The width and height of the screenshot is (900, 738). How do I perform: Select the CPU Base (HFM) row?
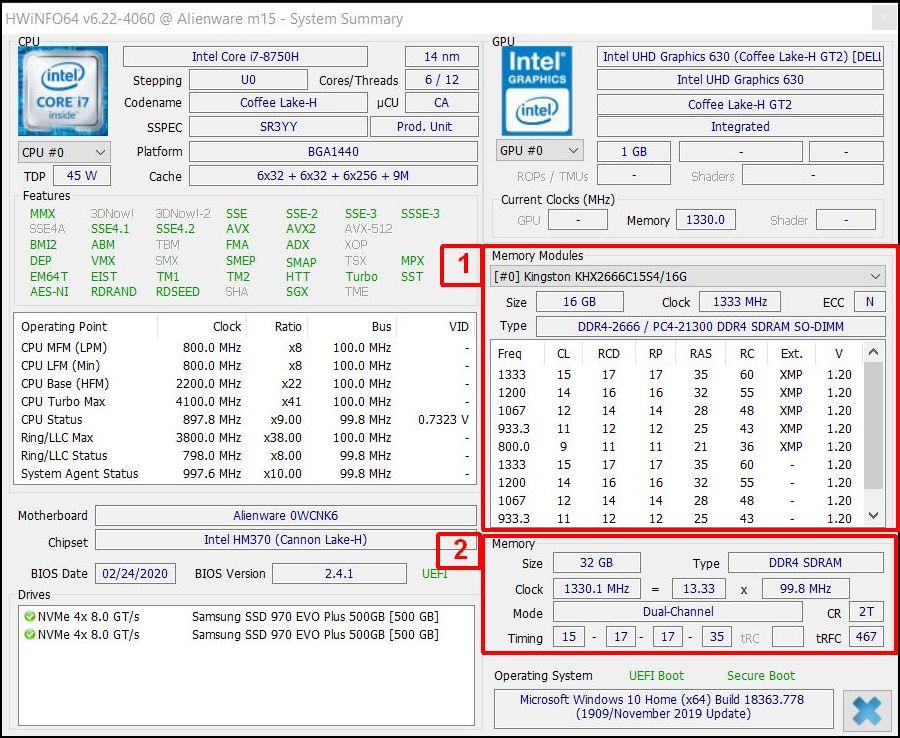point(245,383)
